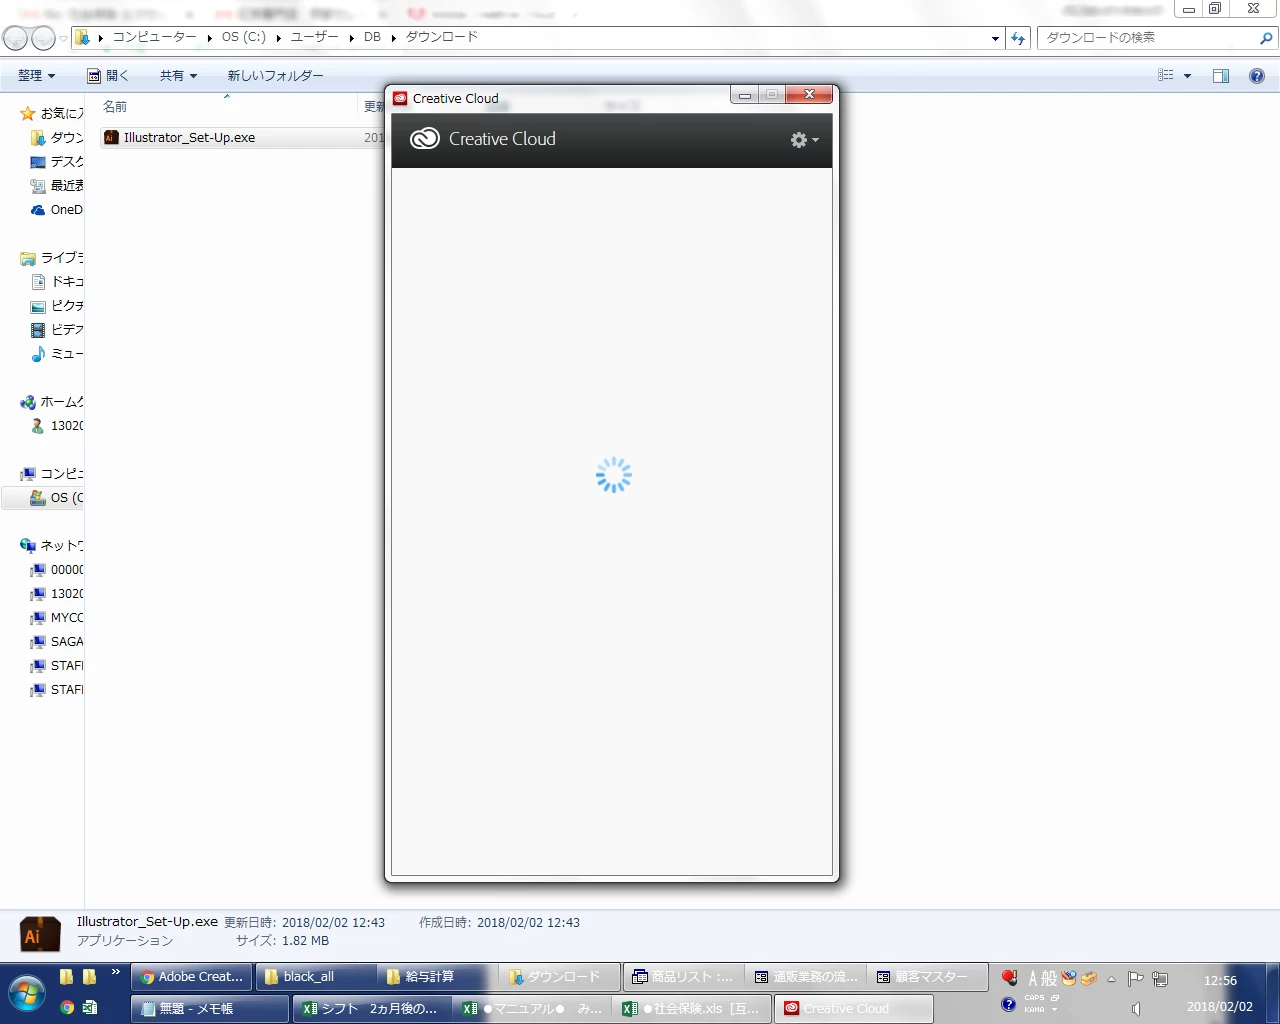Switch to the ダウンロード taskbar button
This screenshot has height=1024, width=1280.
560,977
